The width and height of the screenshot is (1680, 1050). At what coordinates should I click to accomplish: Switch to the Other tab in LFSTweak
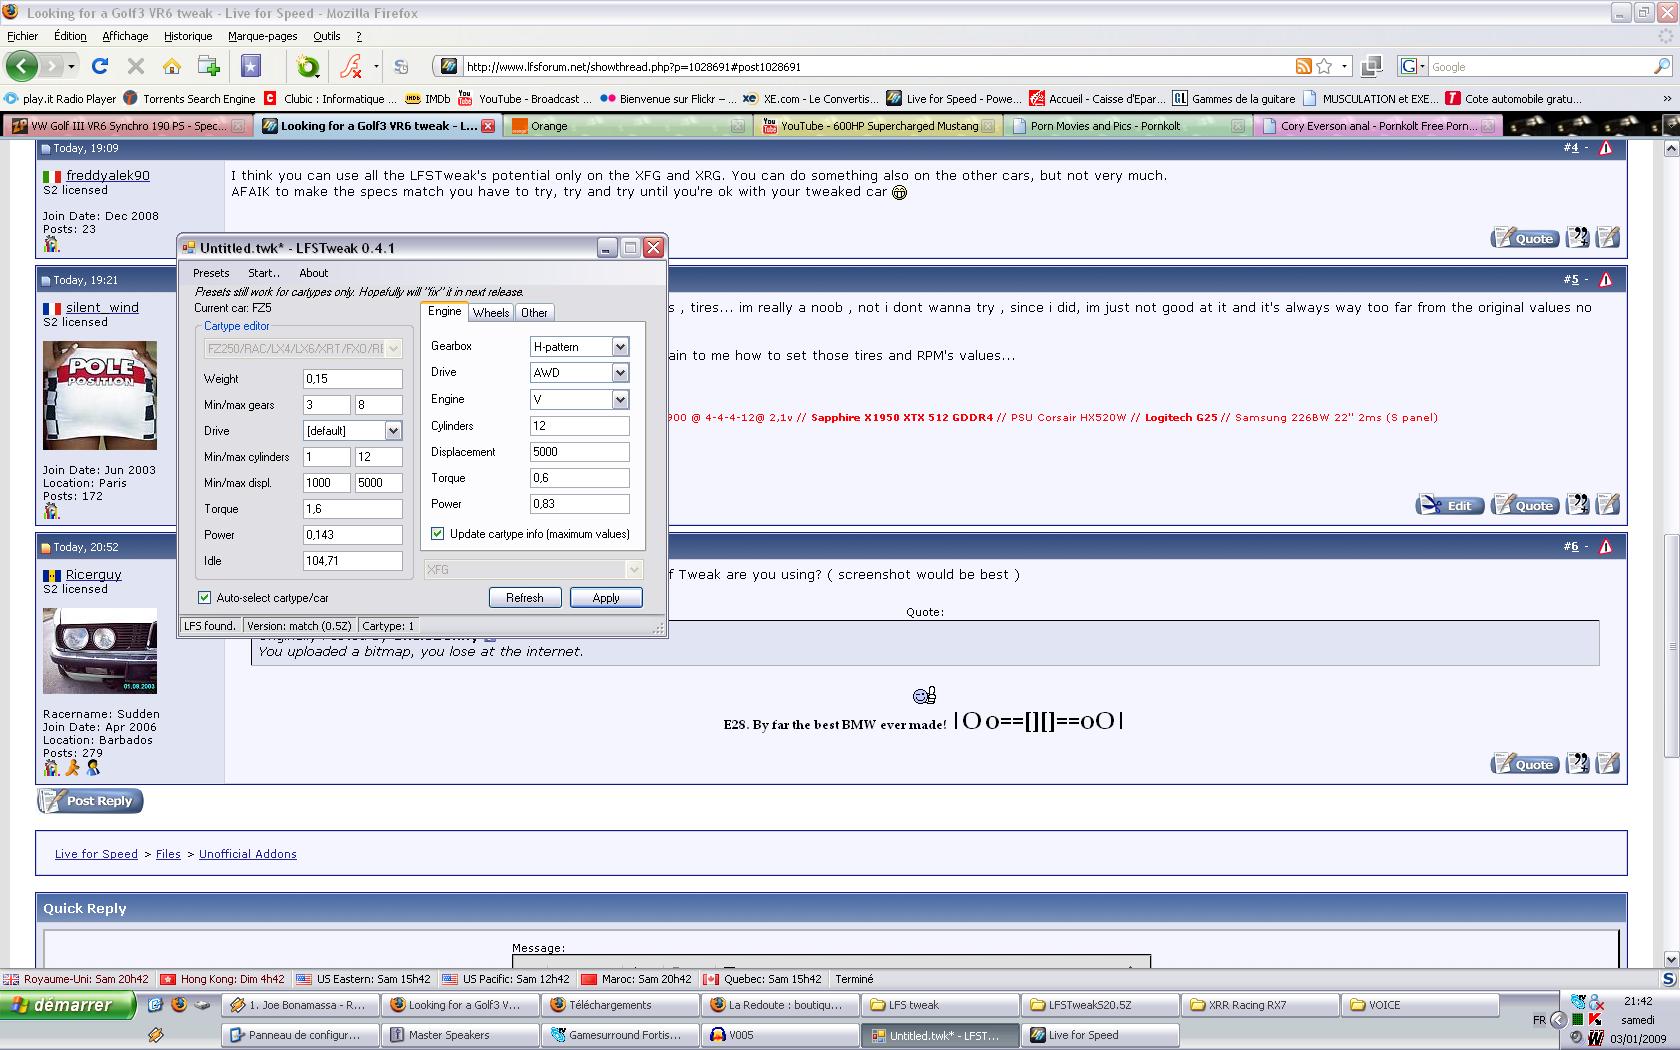click(x=534, y=313)
